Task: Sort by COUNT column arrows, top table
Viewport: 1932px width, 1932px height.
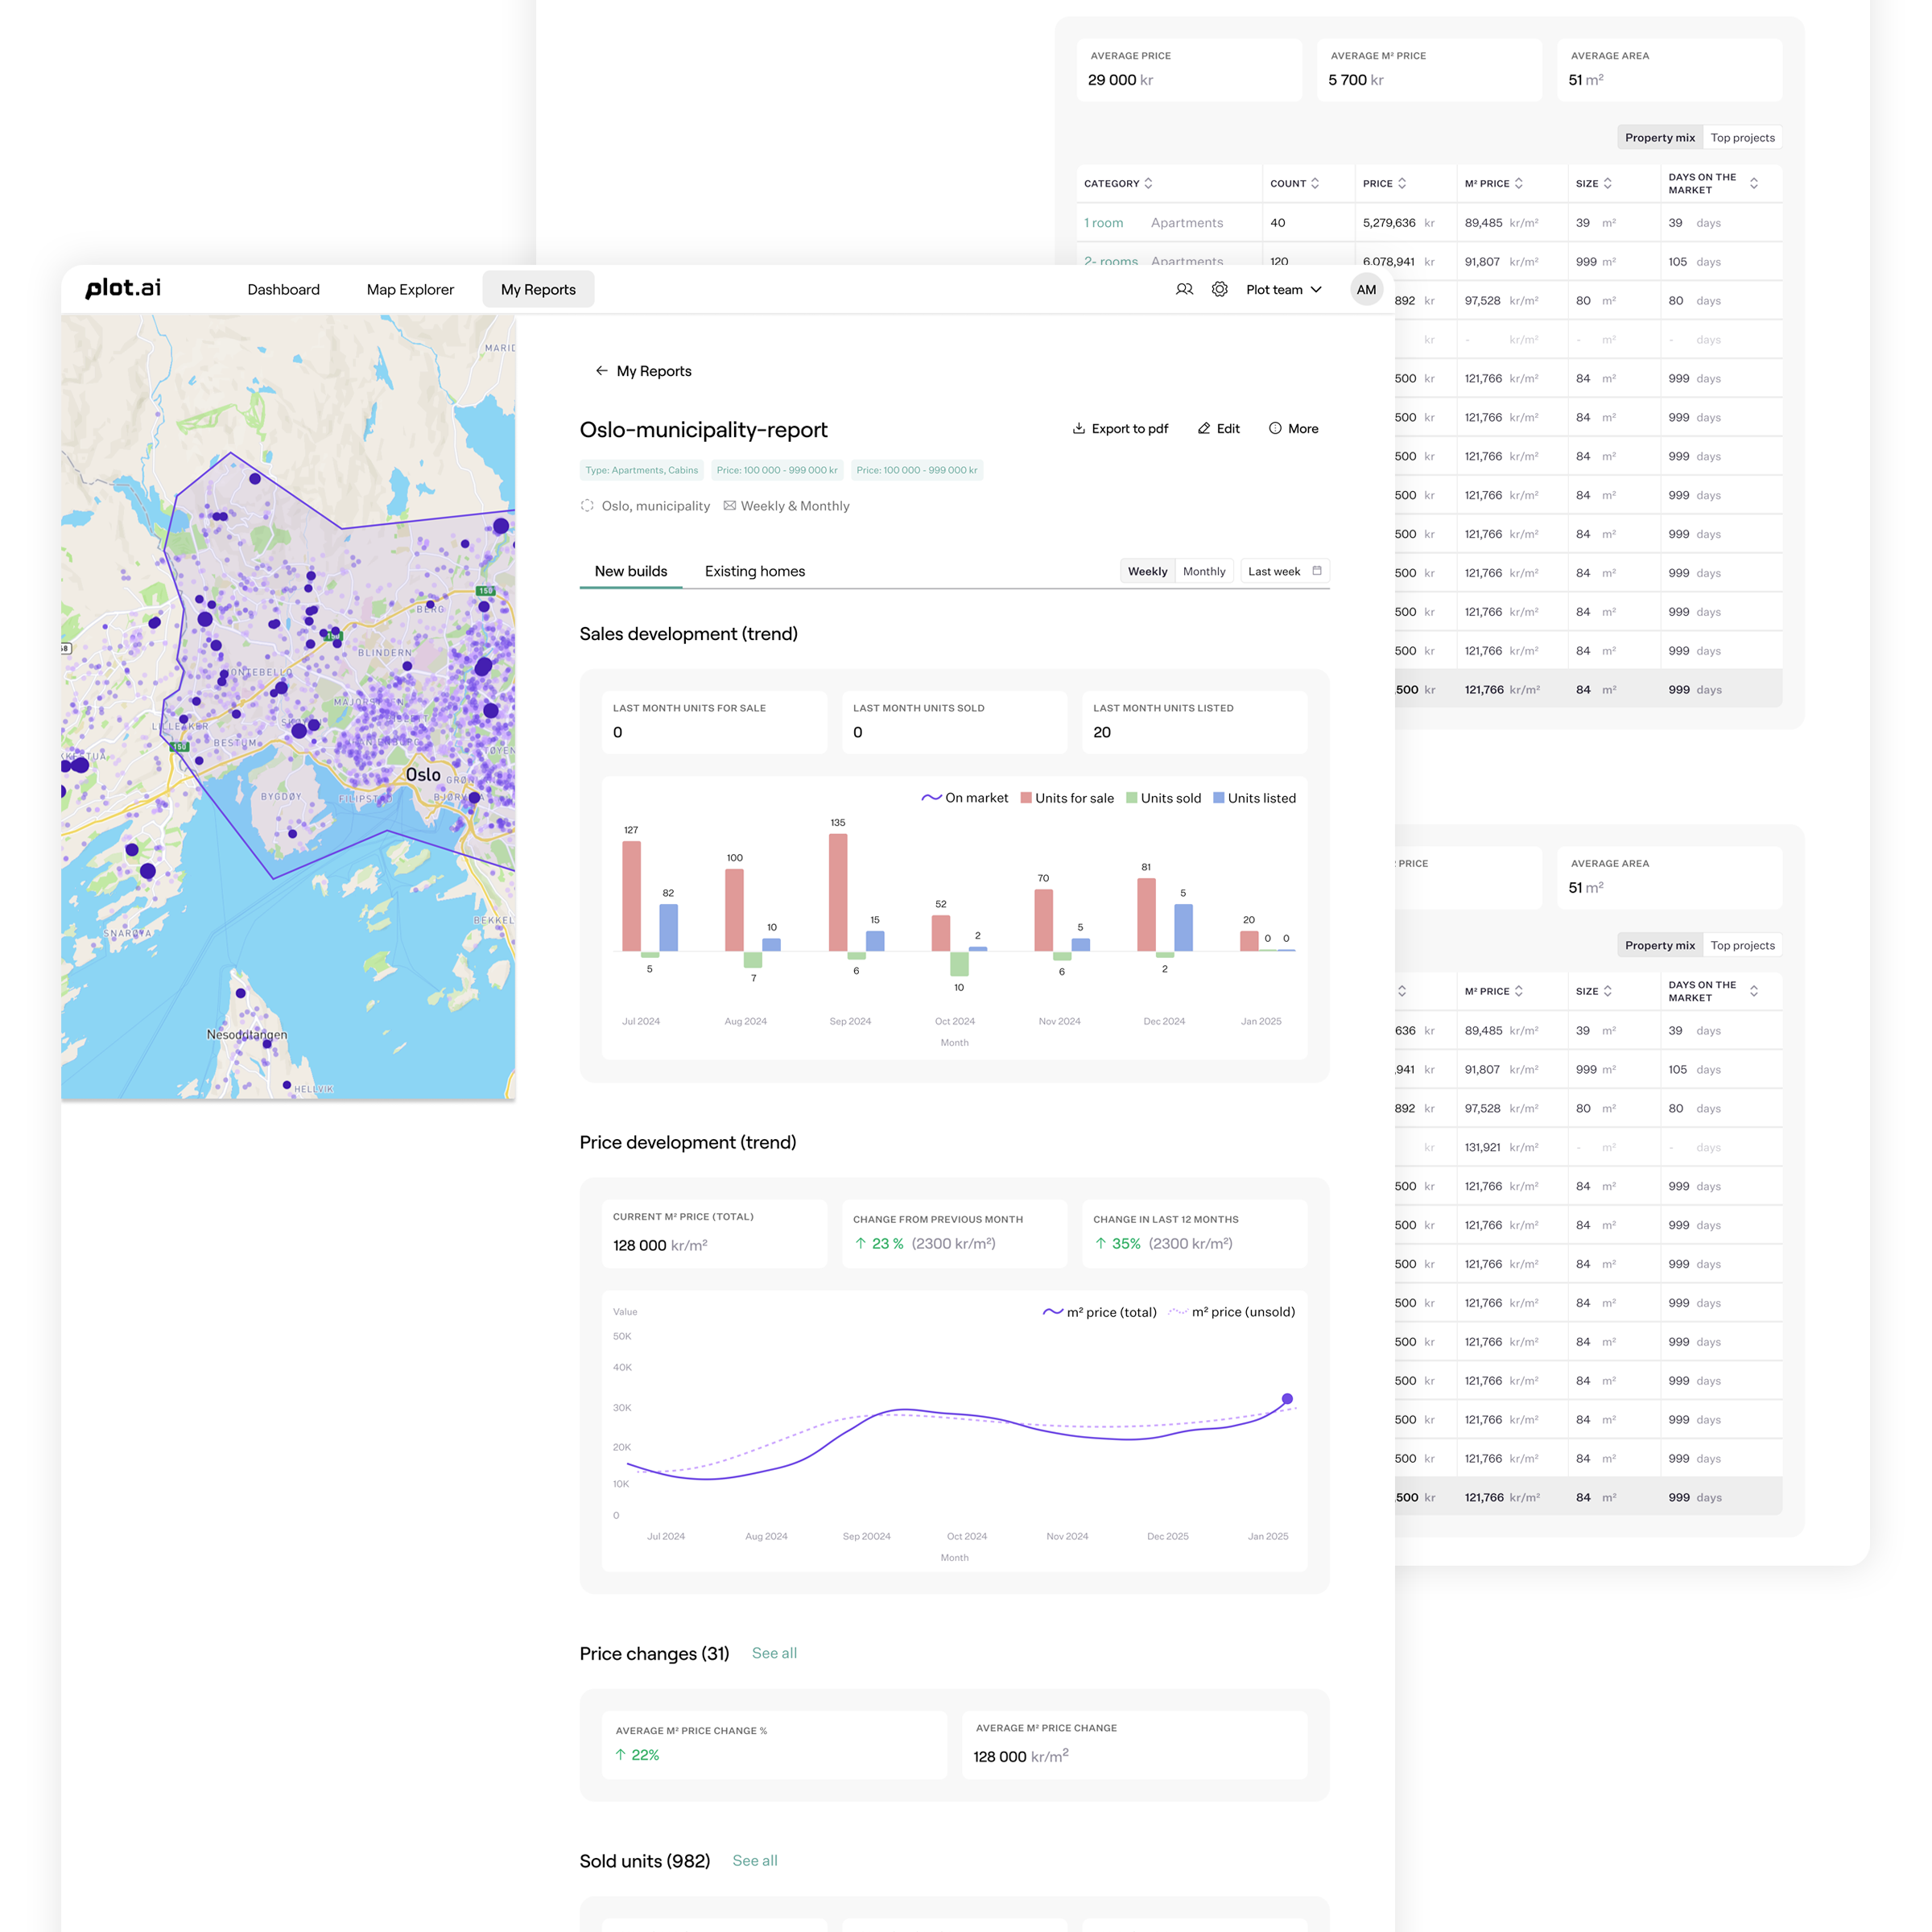Action: click(1315, 183)
